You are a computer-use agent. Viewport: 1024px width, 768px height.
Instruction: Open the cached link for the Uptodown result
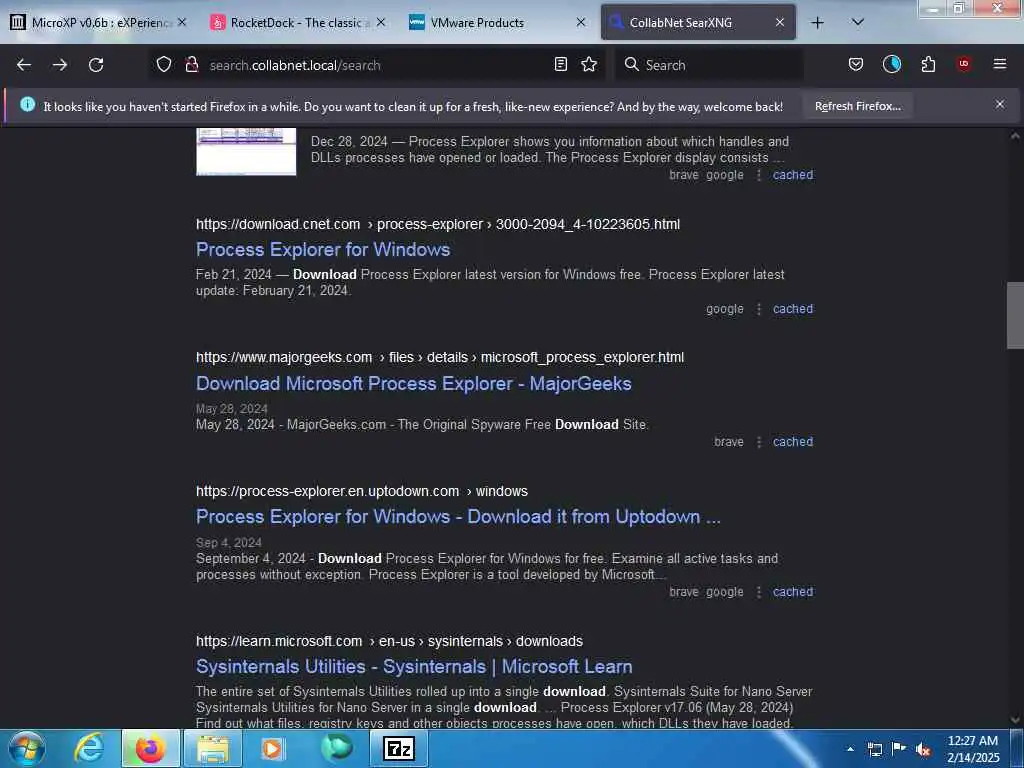[x=793, y=592]
